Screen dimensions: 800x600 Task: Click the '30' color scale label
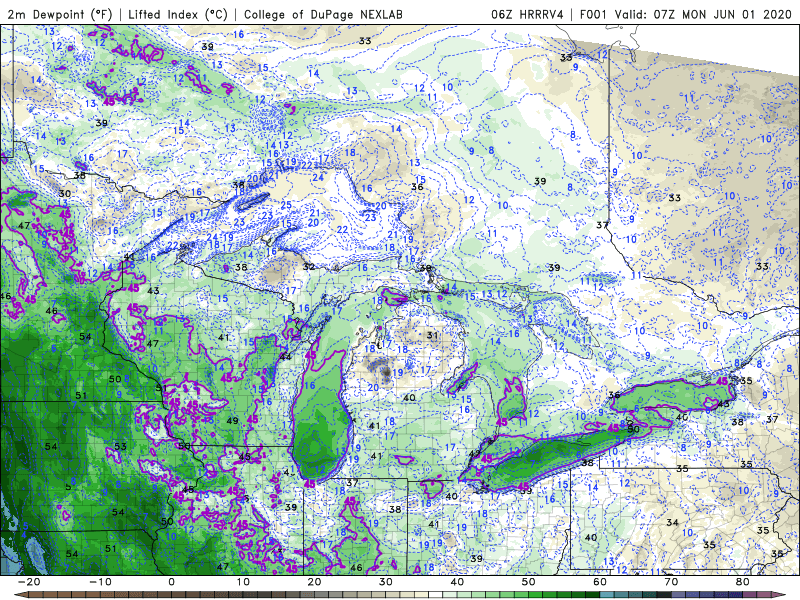(386, 582)
